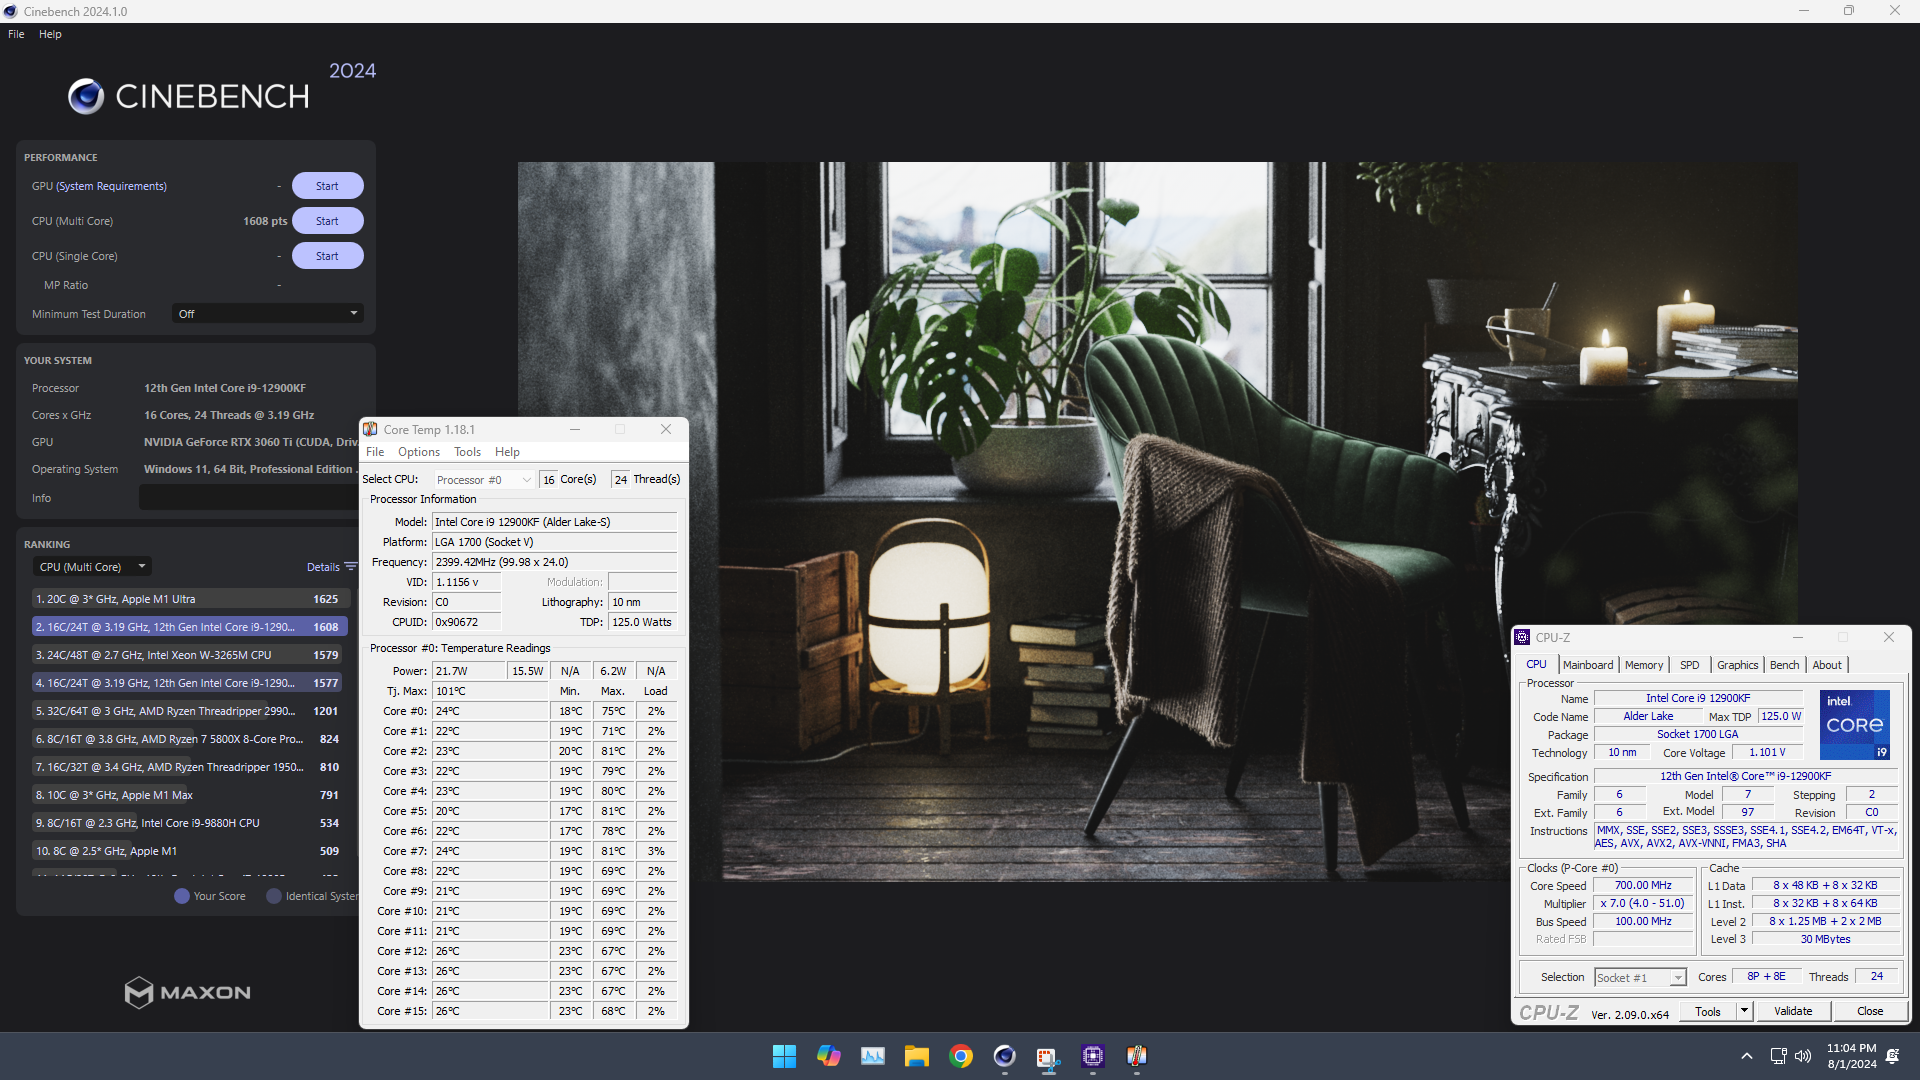Start the CPU (Single Core) benchmark
1920x1080 pixels.
(327, 256)
